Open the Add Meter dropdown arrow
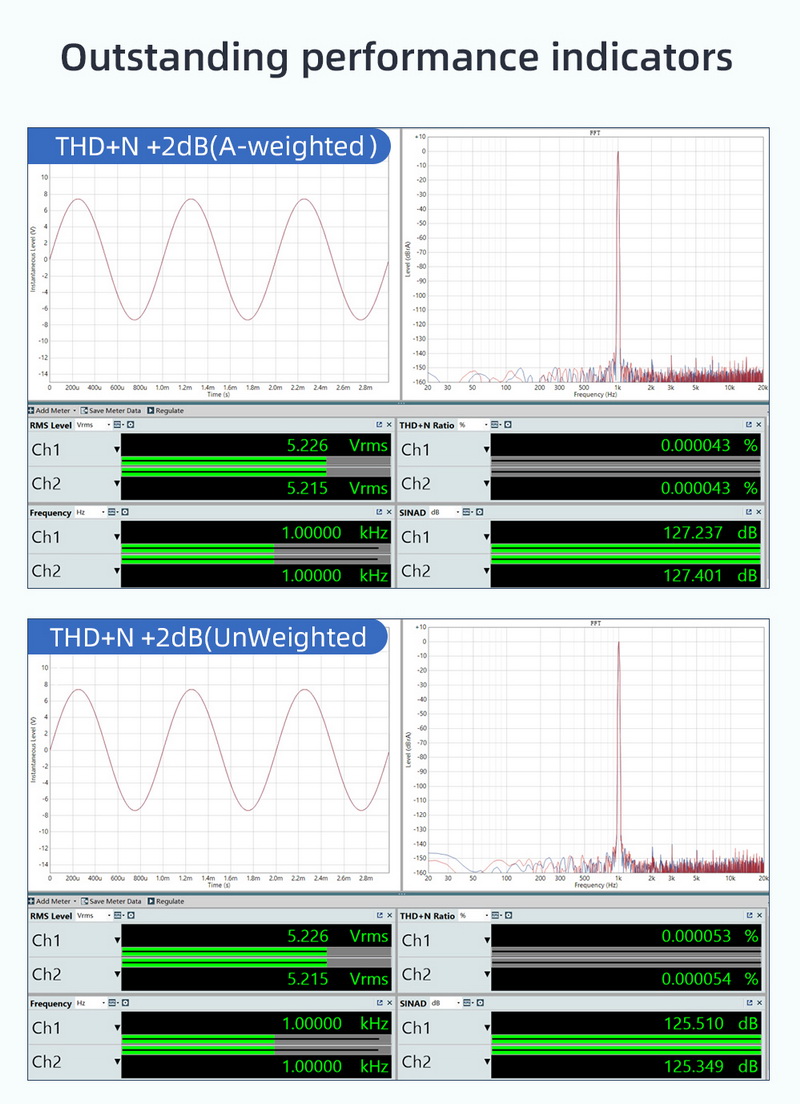This screenshot has height=1104, width=800. (73, 410)
